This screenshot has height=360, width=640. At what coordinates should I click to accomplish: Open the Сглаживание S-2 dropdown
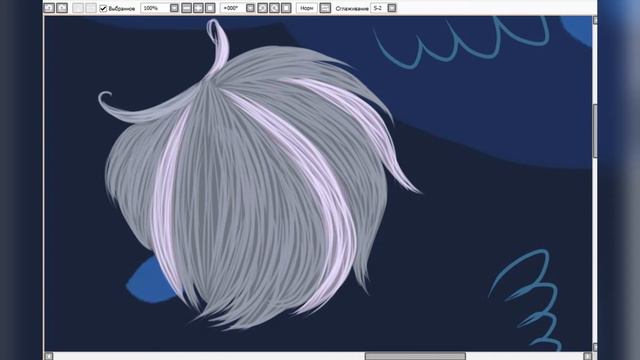(392, 8)
